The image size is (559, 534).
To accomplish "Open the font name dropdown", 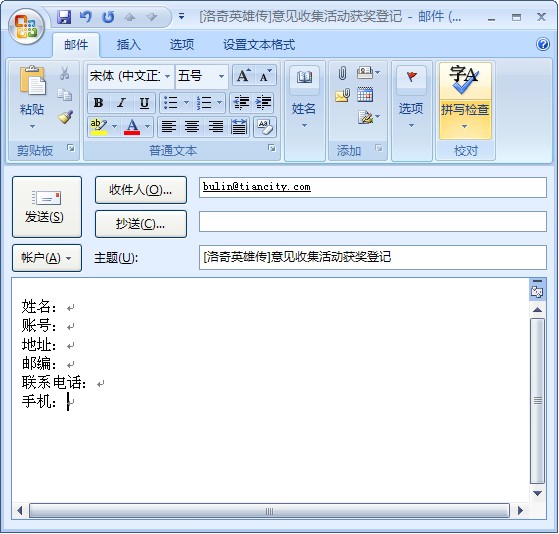I will [167, 76].
